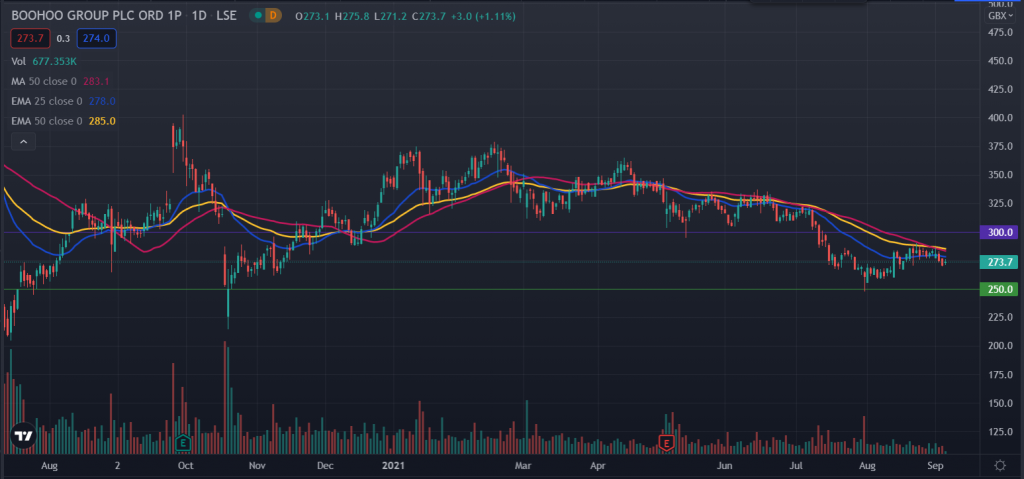
Task: Click the 0.3 spread value
Action: (x=63, y=39)
